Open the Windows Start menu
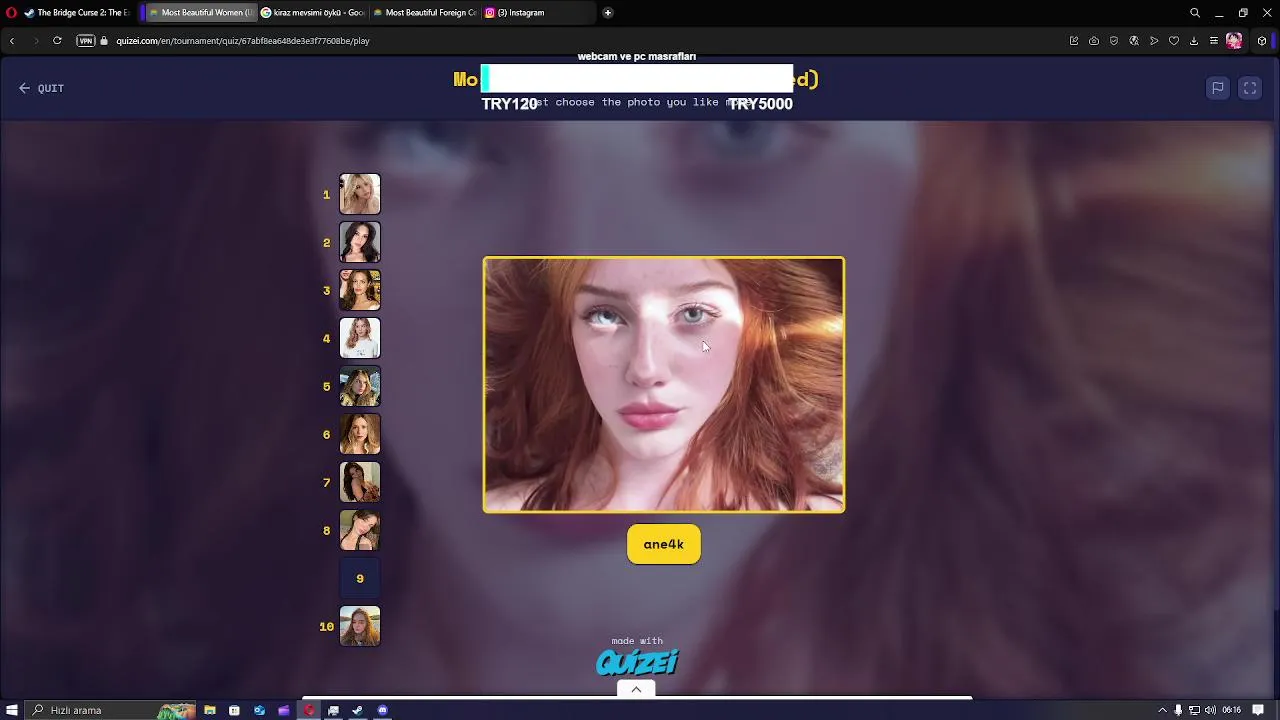The image size is (1280, 720). point(12,710)
